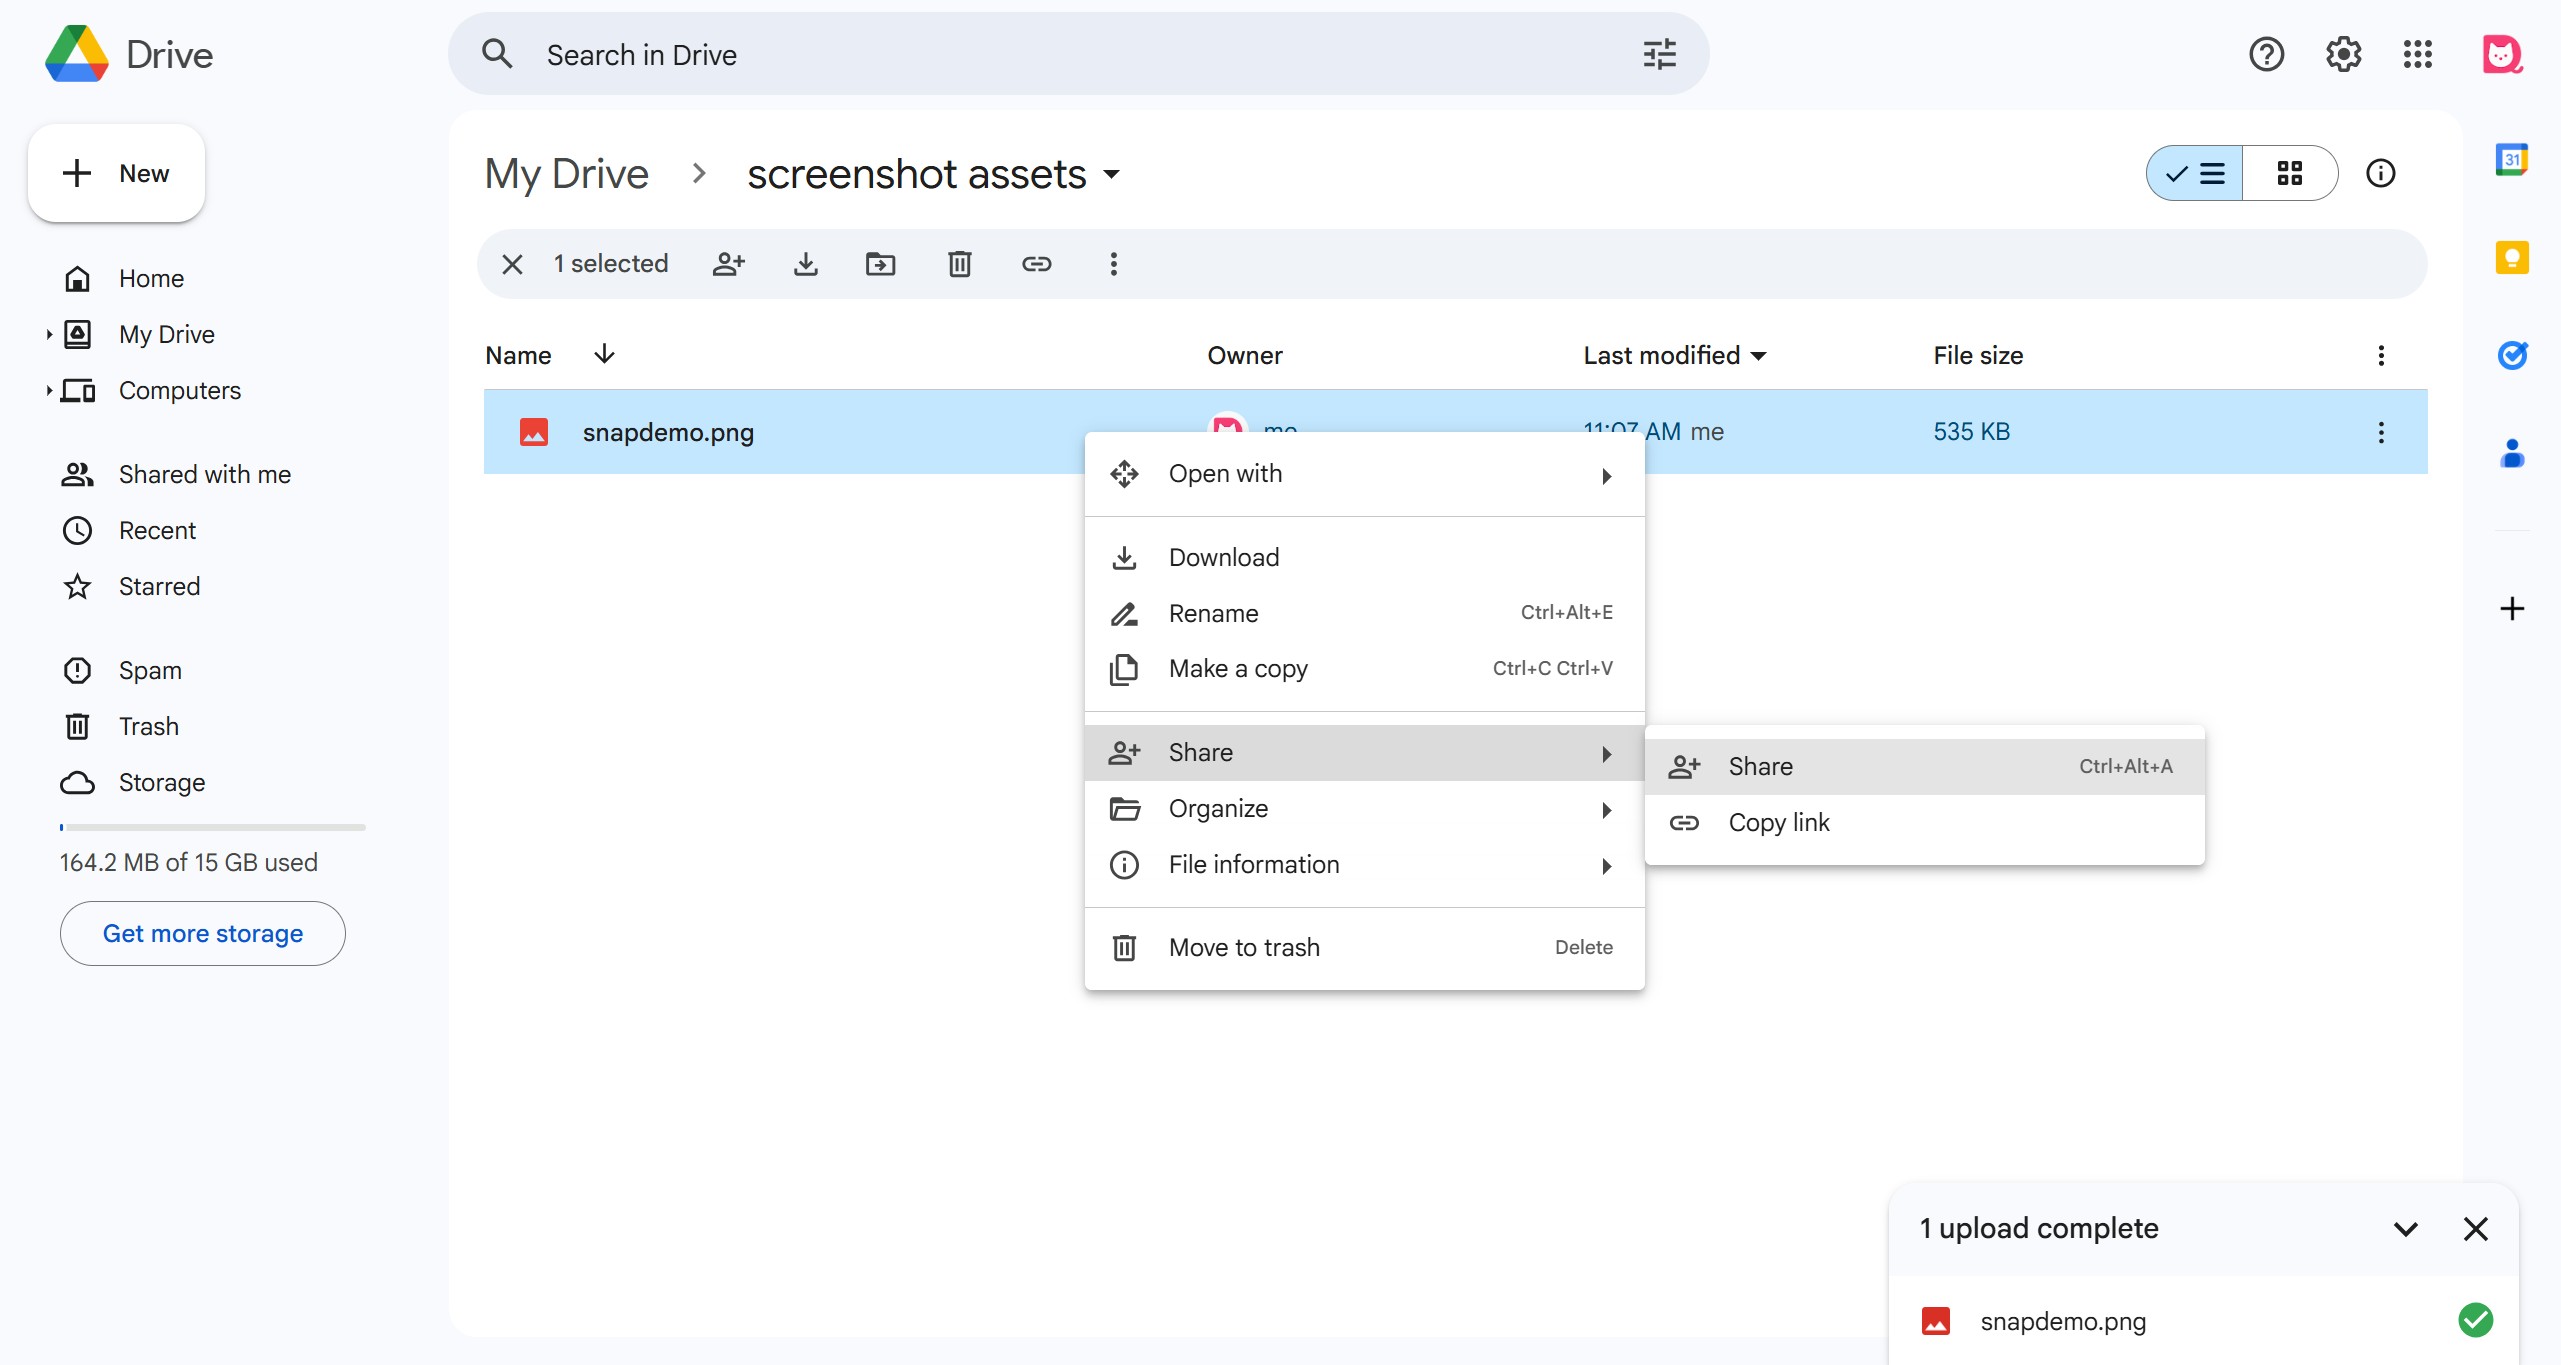Open the Help question mark icon

(x=2266, y=54)
